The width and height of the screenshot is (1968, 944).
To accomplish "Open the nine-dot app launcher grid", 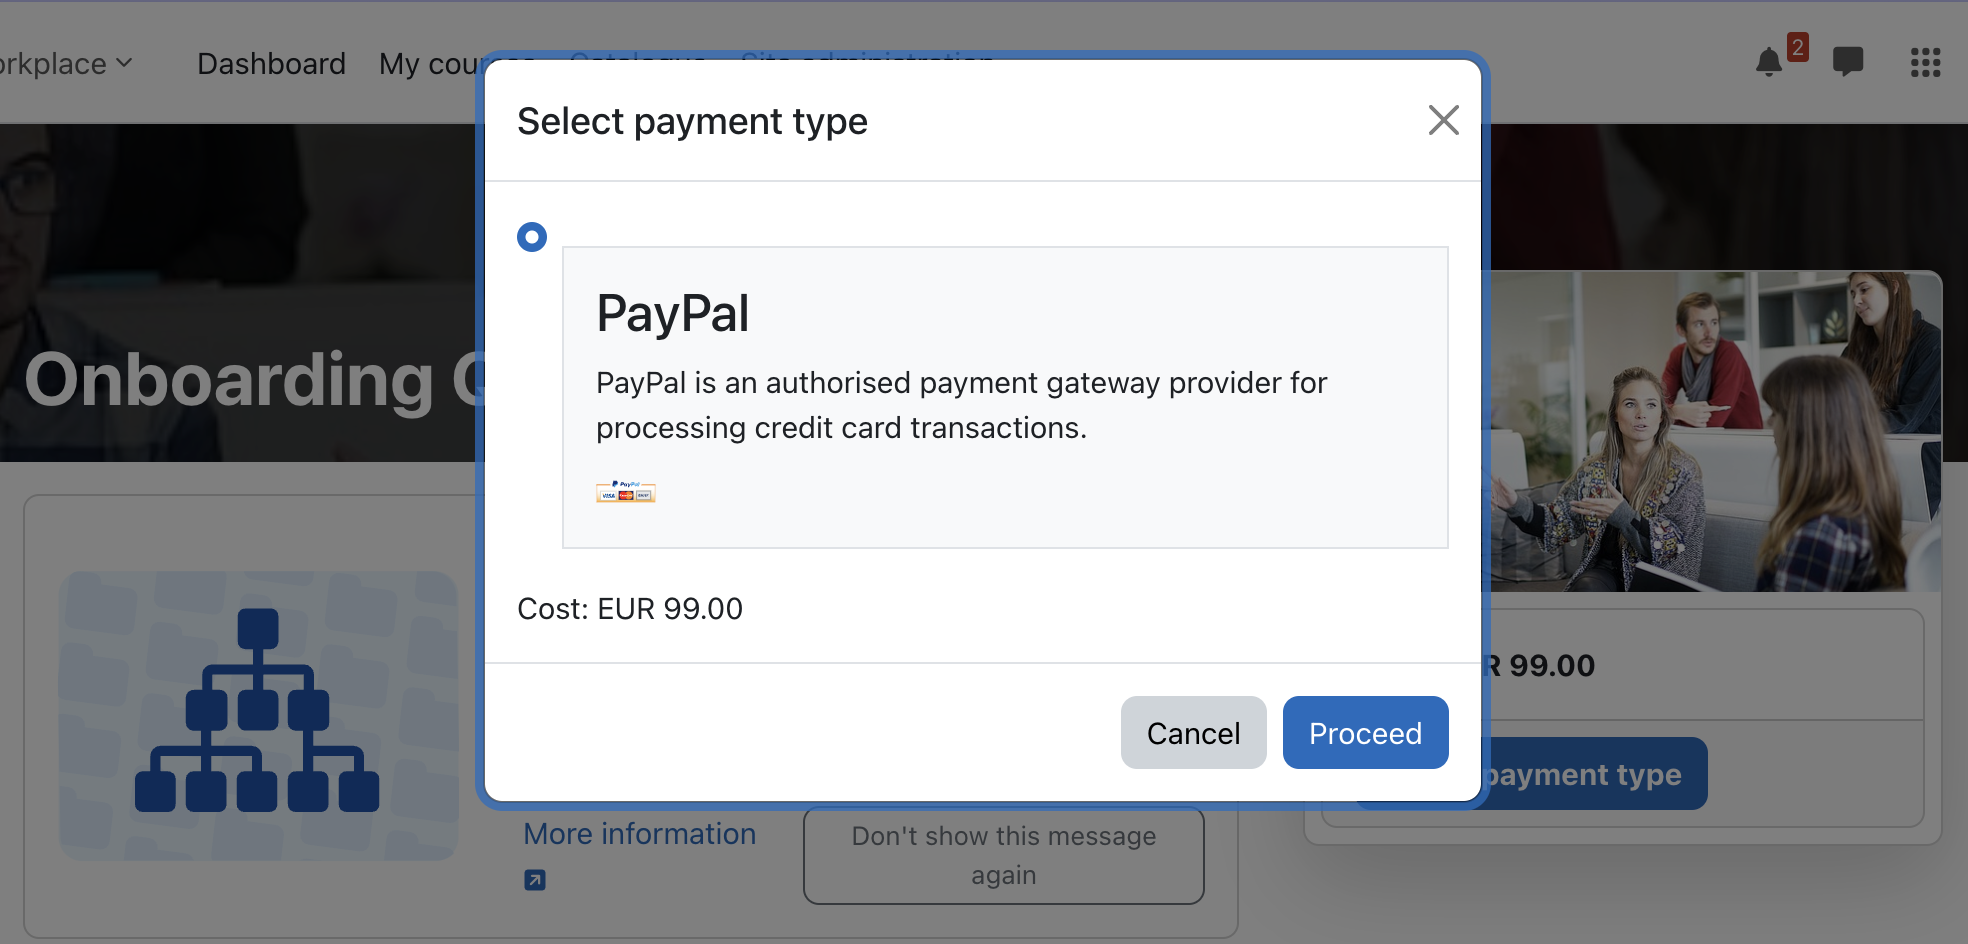I will [x=1925, y=63].
